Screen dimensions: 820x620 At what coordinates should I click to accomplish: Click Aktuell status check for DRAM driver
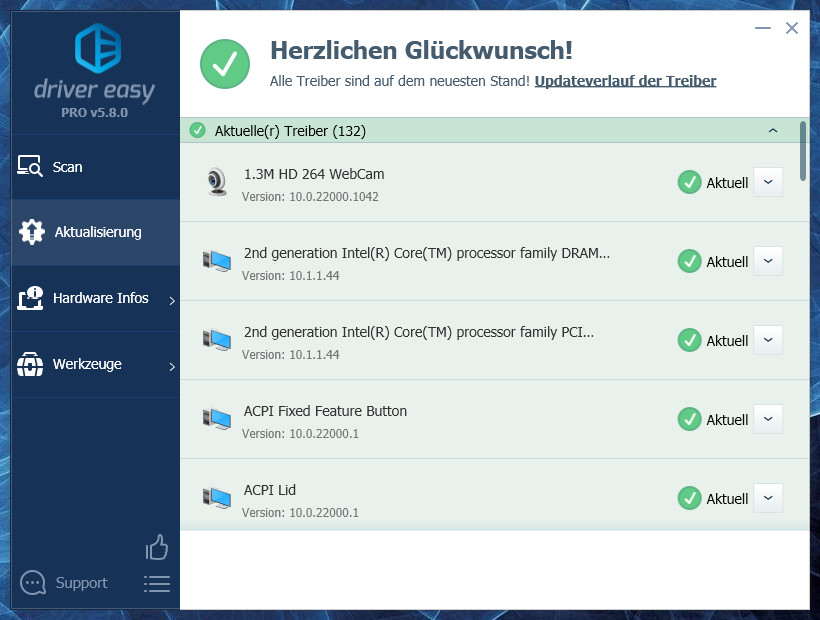(689, 261)
